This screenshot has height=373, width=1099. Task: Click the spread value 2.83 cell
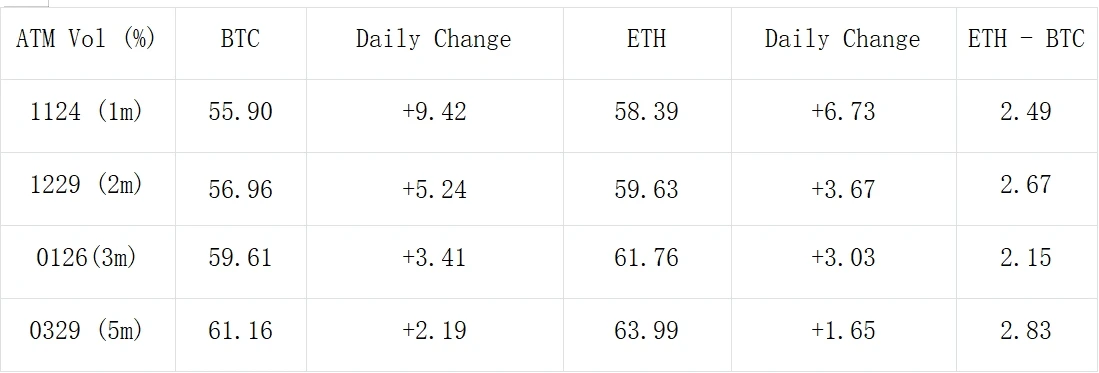[x=1028, y=335]
